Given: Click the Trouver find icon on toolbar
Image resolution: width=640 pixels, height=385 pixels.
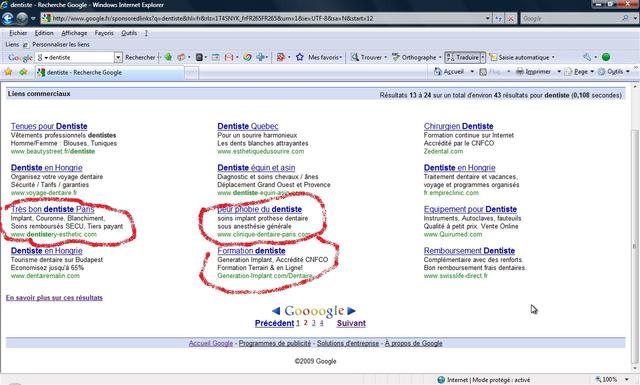Looking at the screenshot, I should (355, 57).
